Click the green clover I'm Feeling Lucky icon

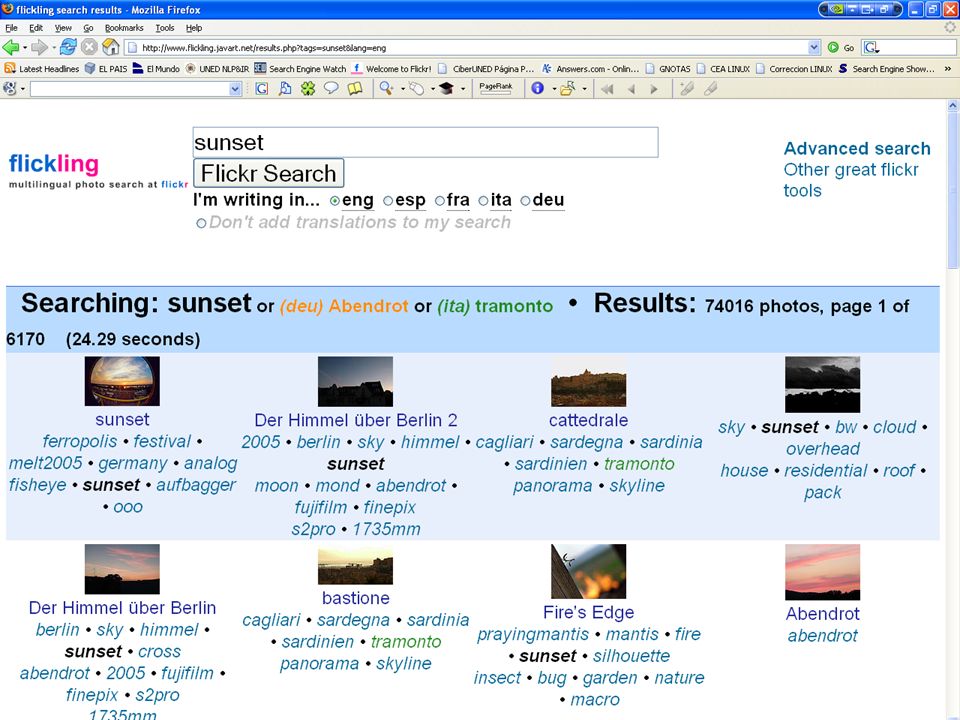point(307,89)
